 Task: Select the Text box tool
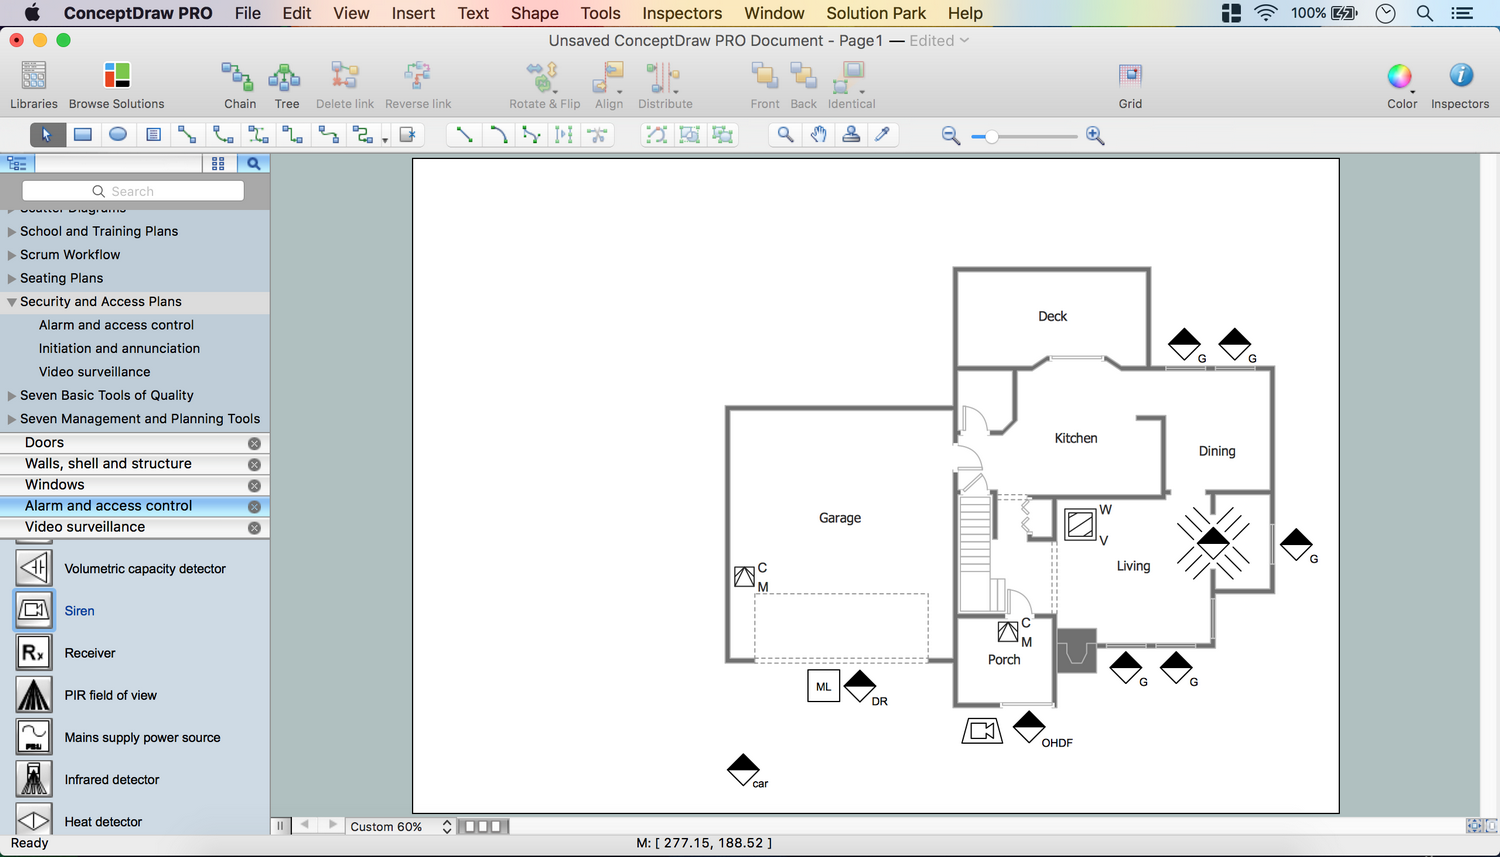pos(153,134)
